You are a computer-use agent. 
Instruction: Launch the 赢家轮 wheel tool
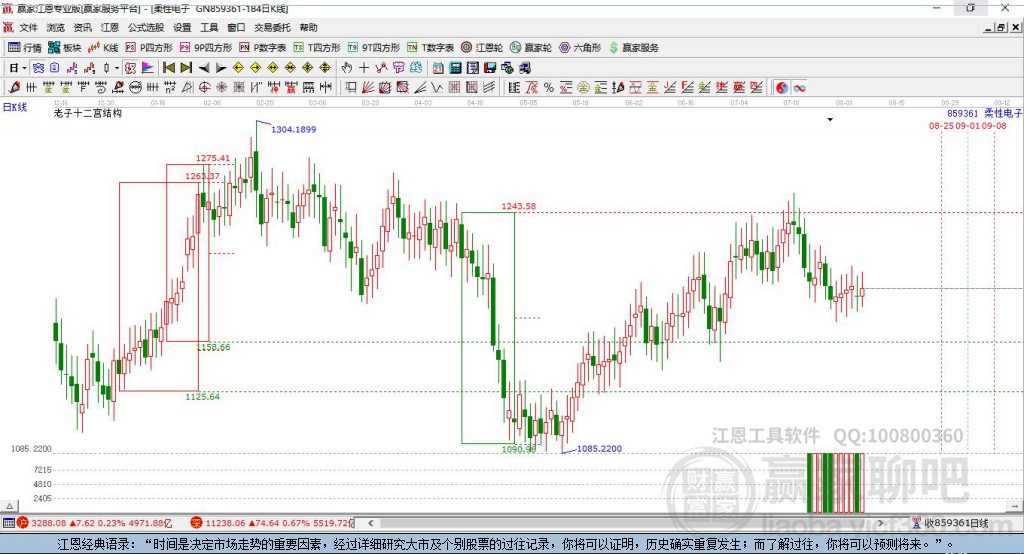pyautogui.click(x=531, y=48)
